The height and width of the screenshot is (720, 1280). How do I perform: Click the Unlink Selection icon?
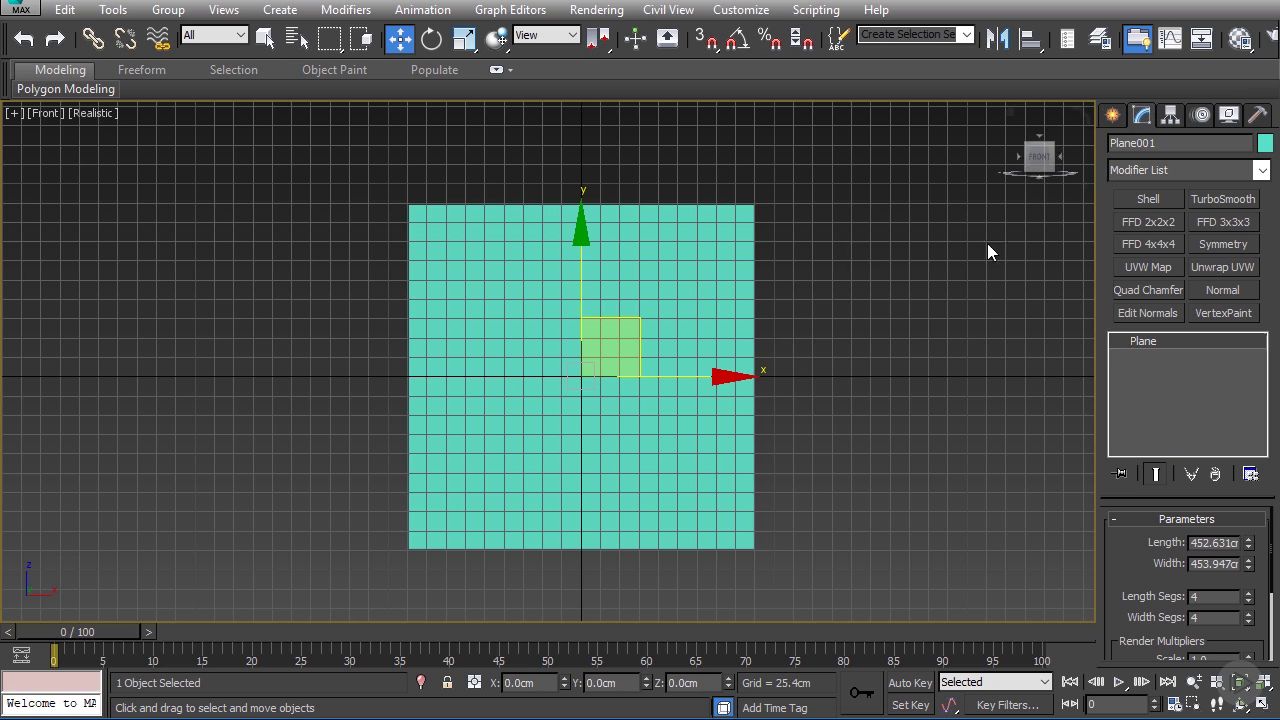(x=125, y=39)
